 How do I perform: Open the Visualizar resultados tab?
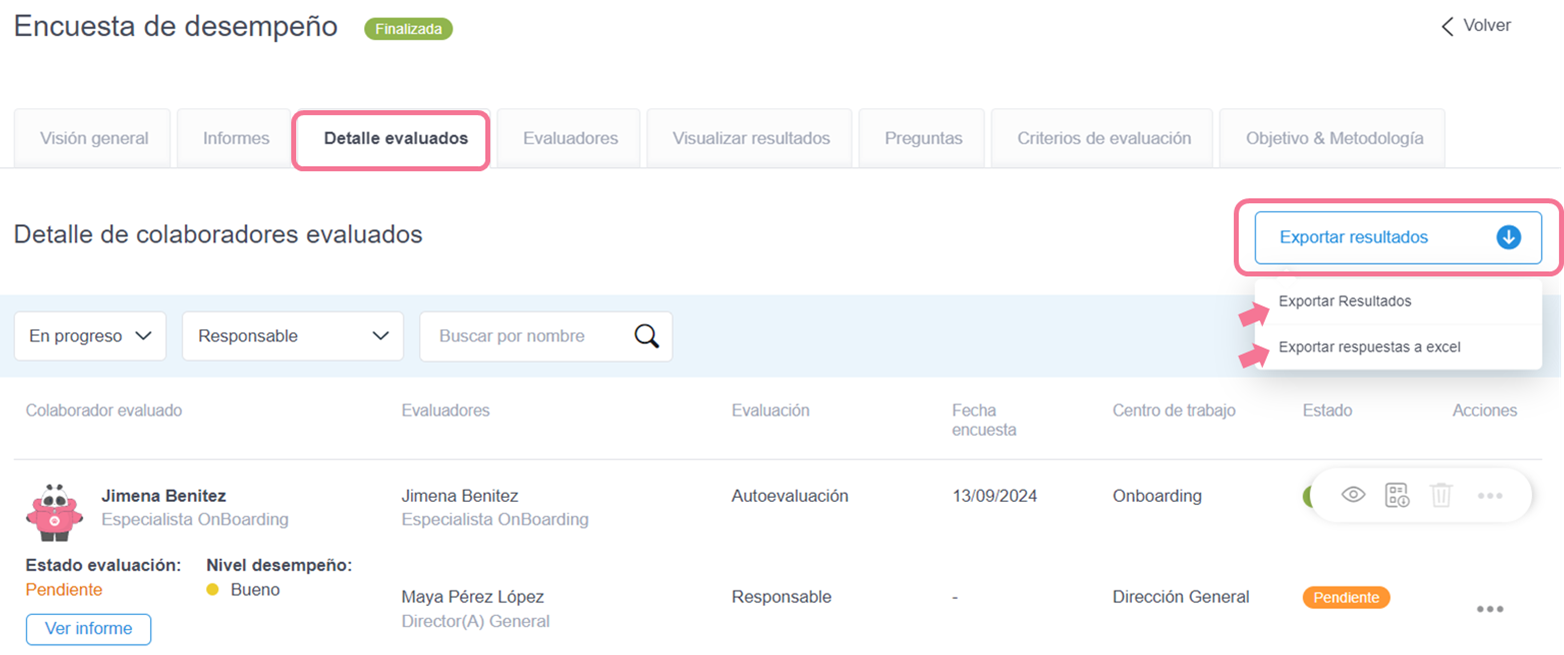click(751, 139)
